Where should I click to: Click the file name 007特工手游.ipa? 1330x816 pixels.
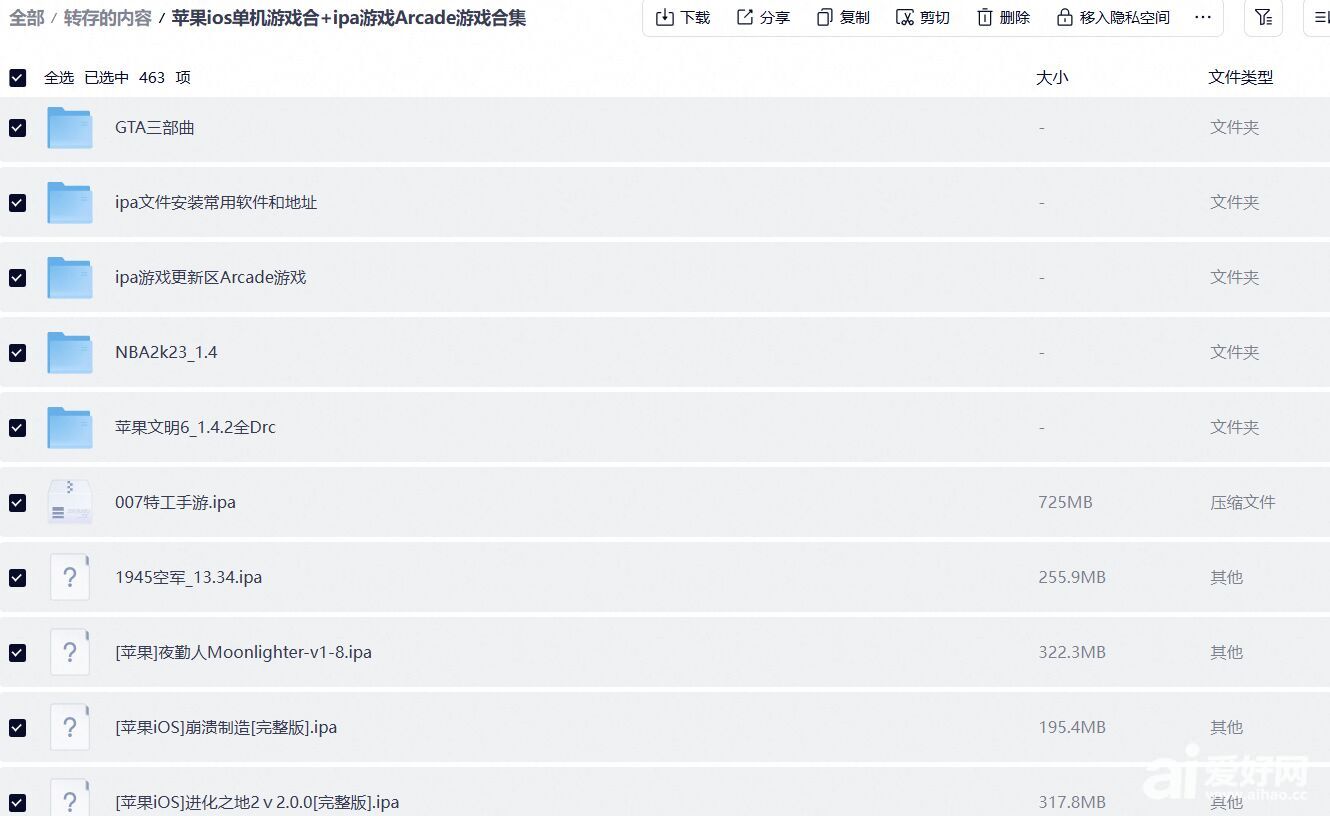(175, 503)
